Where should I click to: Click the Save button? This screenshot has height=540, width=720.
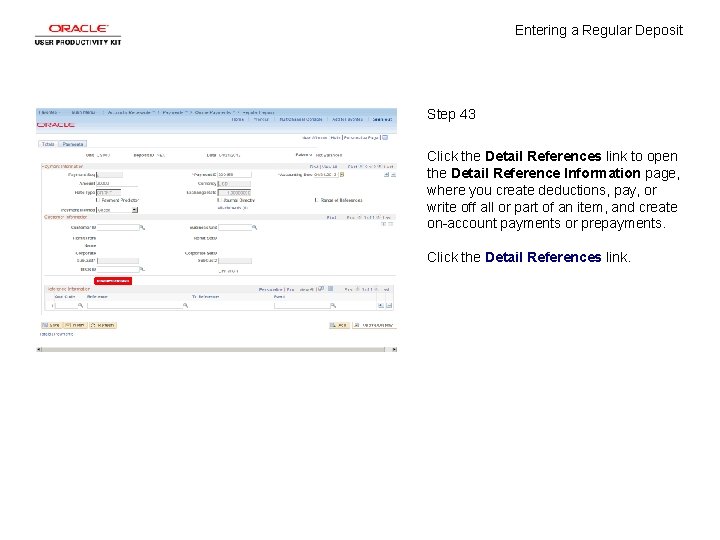(51, 325)
